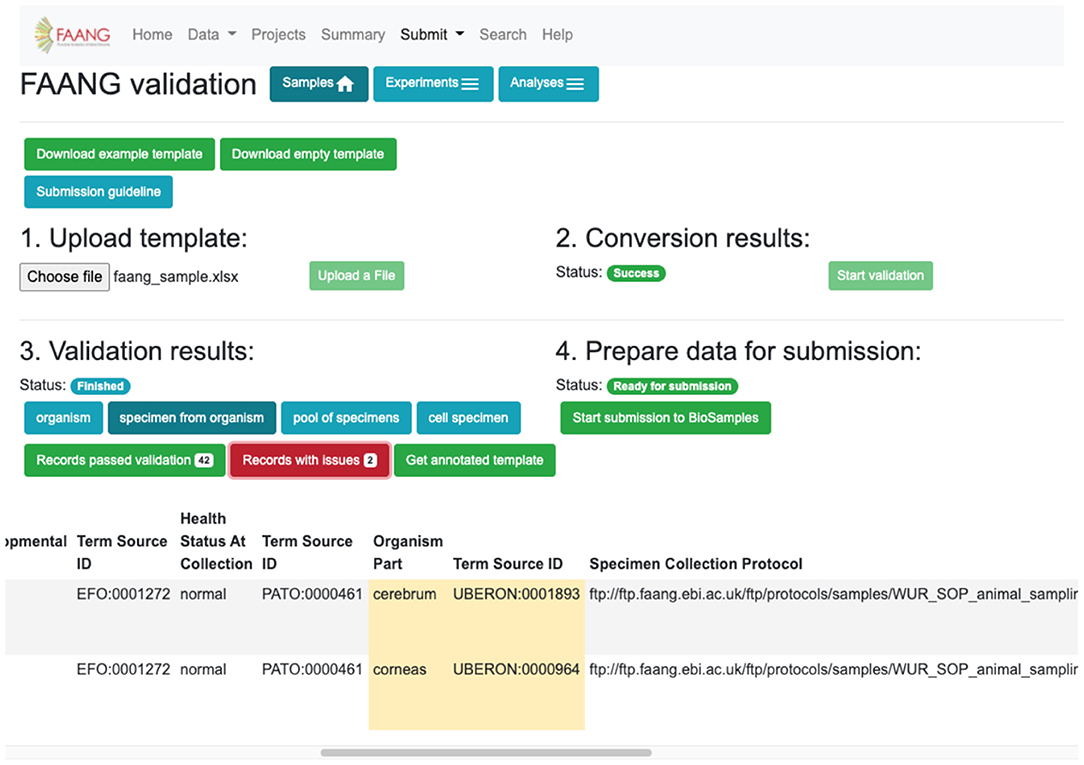Open the Projects page
Screen dimensions: 1084x765
click(x=278, y=35)
